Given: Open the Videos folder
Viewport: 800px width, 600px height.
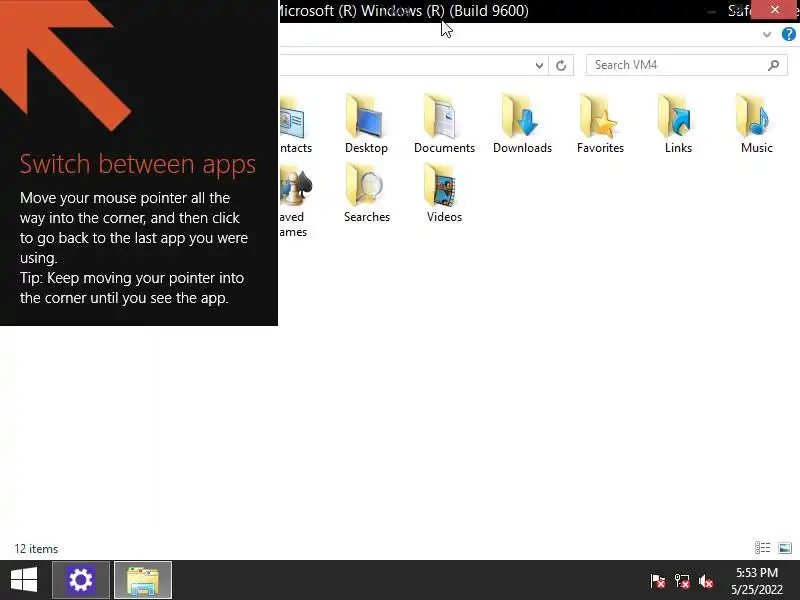Looking at the screenshot, I should [x=444, y=193].
